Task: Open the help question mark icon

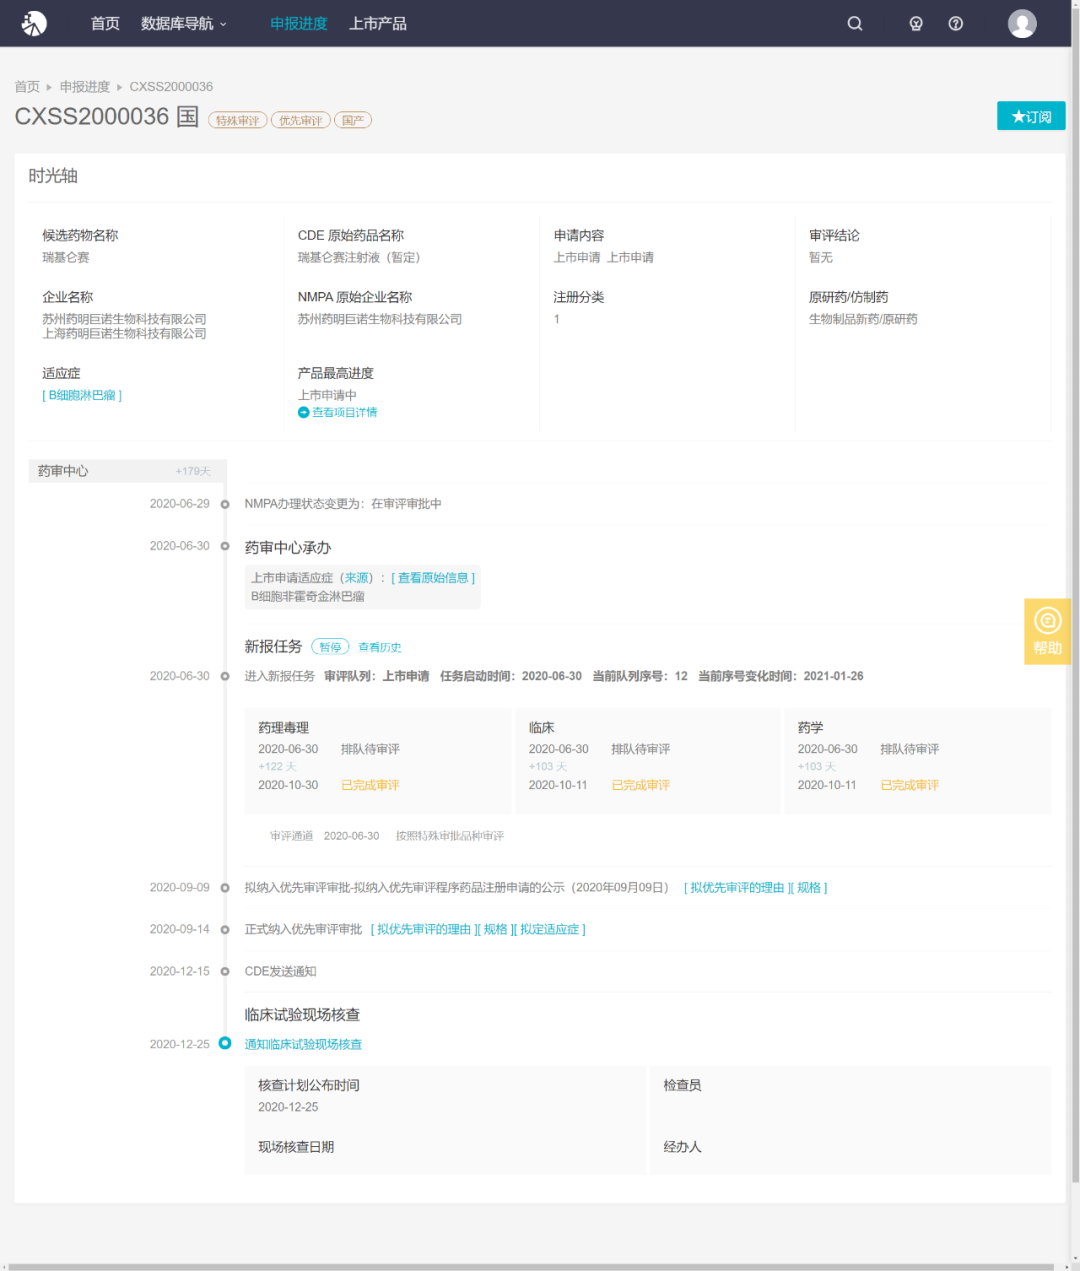Action: pyautogui.click(x=956, y=23)
